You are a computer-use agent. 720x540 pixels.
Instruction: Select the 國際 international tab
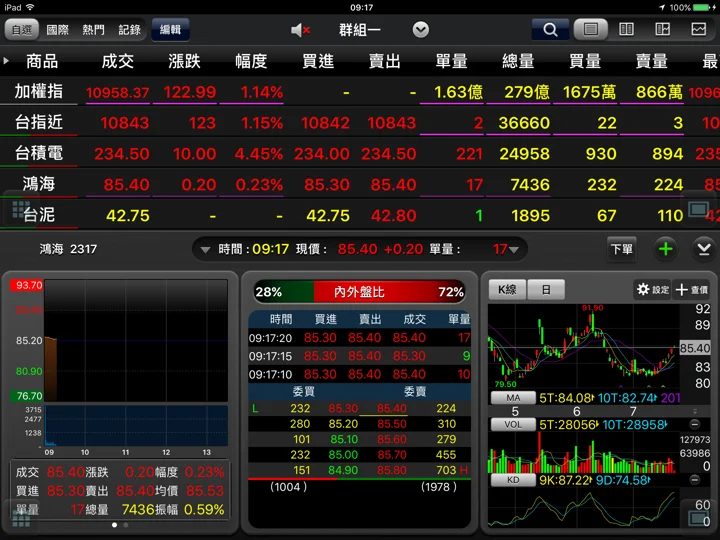click(x=57, y=30)
